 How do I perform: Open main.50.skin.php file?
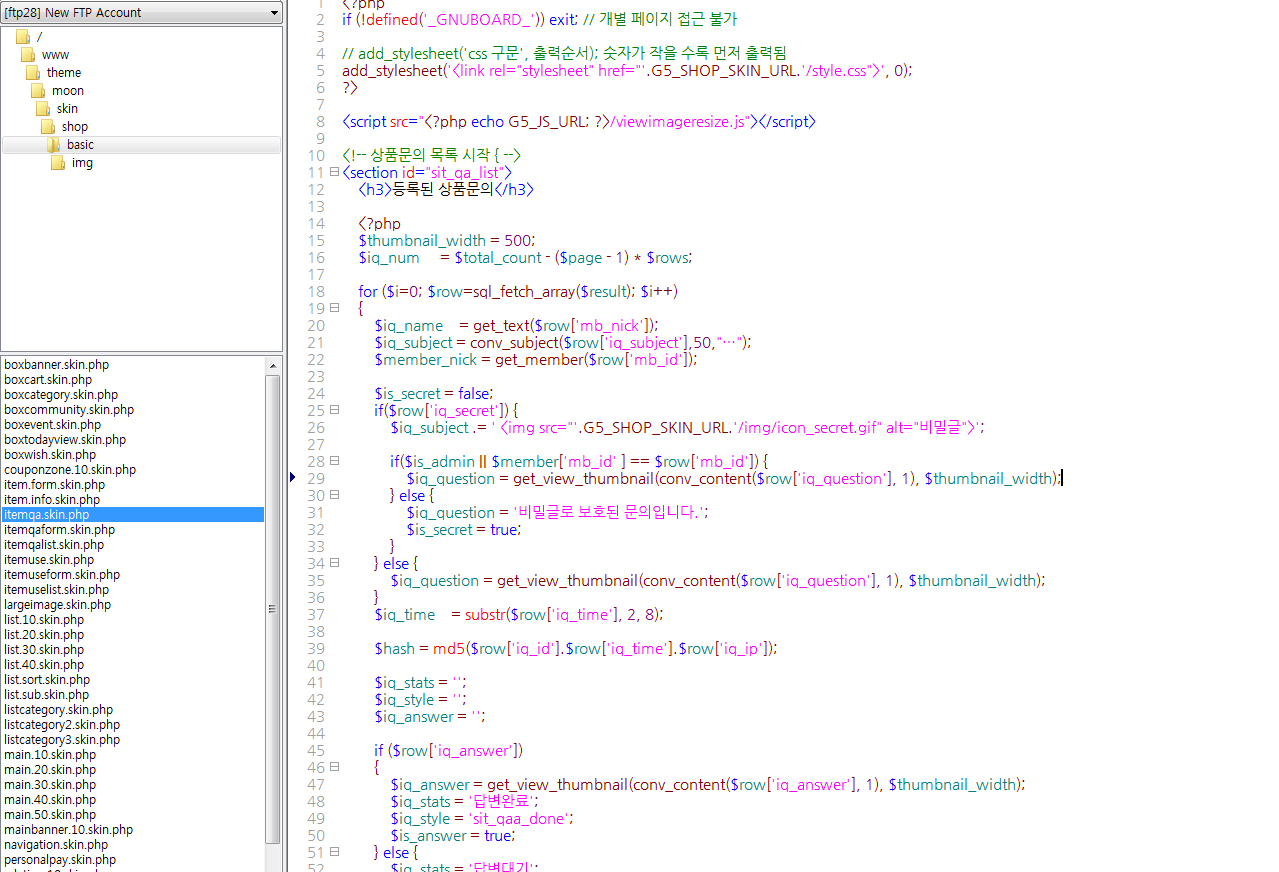tap(50, 815)
